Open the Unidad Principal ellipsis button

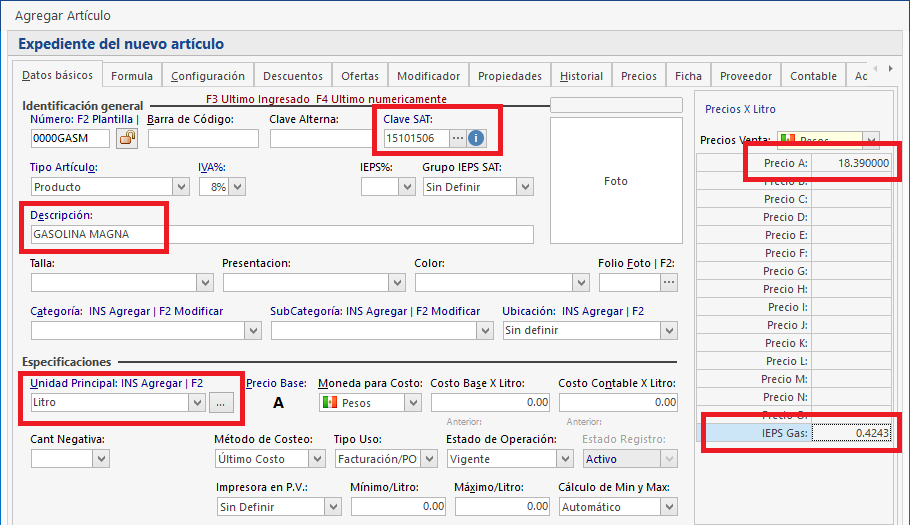click(221, 402)
